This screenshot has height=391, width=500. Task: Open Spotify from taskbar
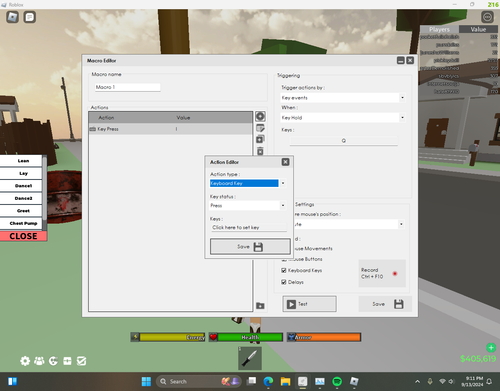pyautogui.click(x=337, y=381)
